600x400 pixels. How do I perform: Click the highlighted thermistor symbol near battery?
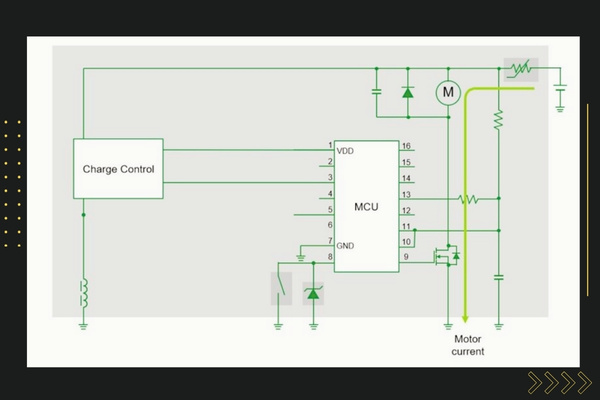tap(521, 69)
